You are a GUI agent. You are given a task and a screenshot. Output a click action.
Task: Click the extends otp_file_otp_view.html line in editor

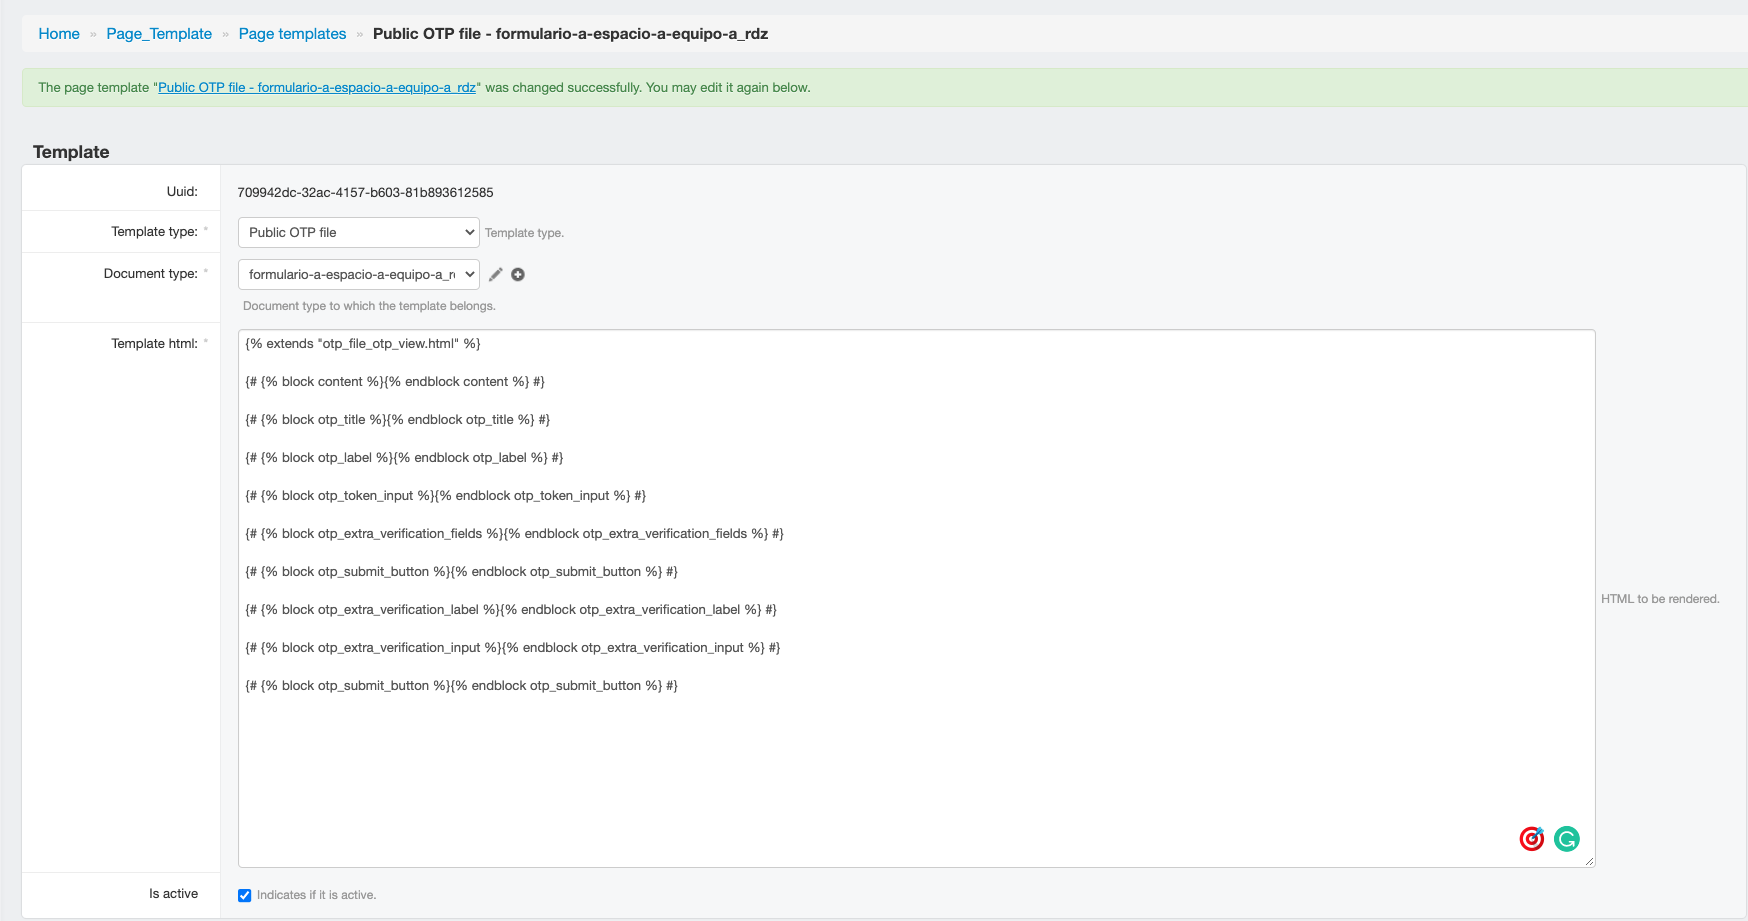(x=363, y=344)
